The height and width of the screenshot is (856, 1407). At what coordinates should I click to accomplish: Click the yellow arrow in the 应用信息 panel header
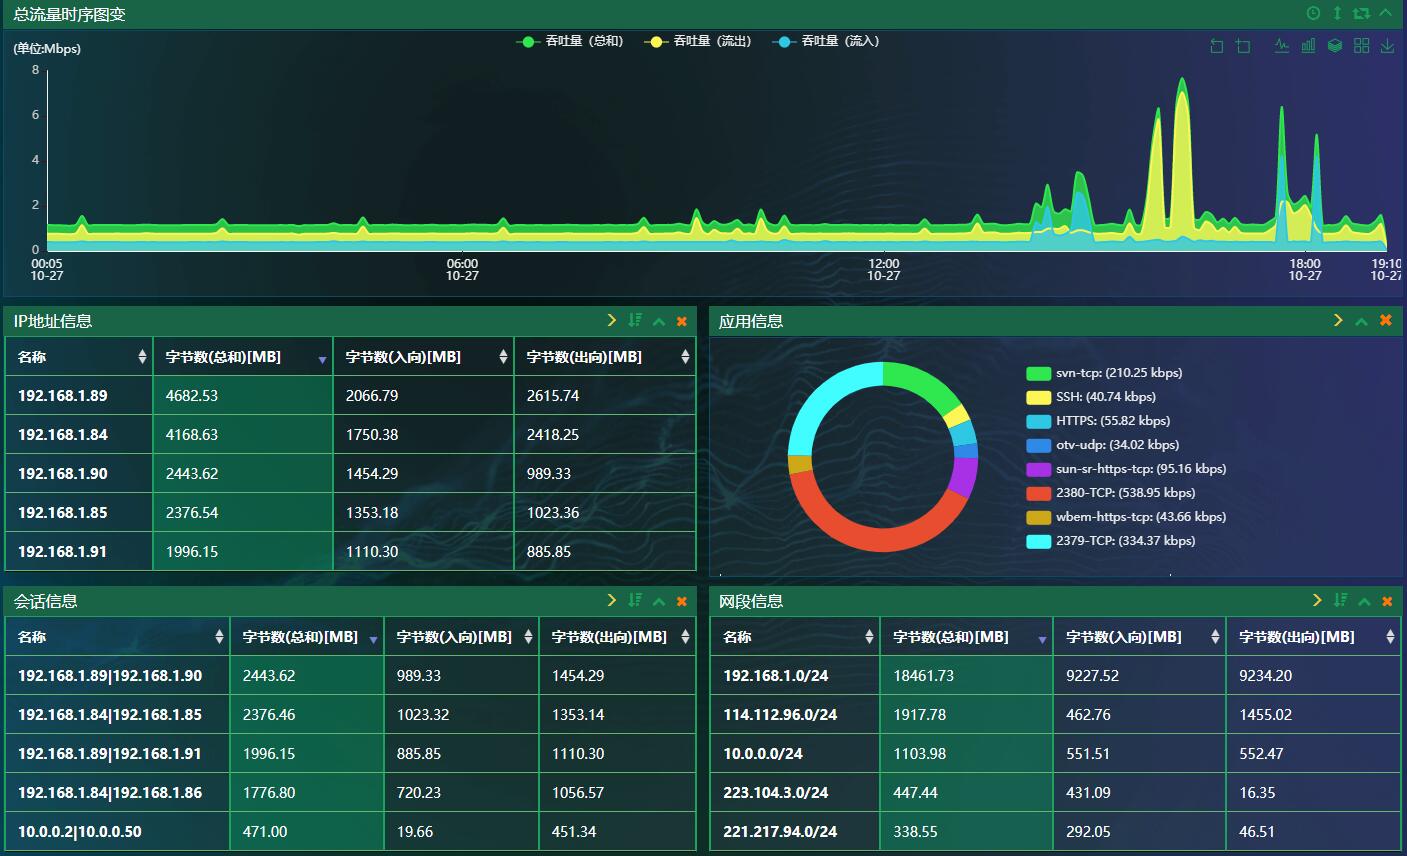[x=1338, y=320]
